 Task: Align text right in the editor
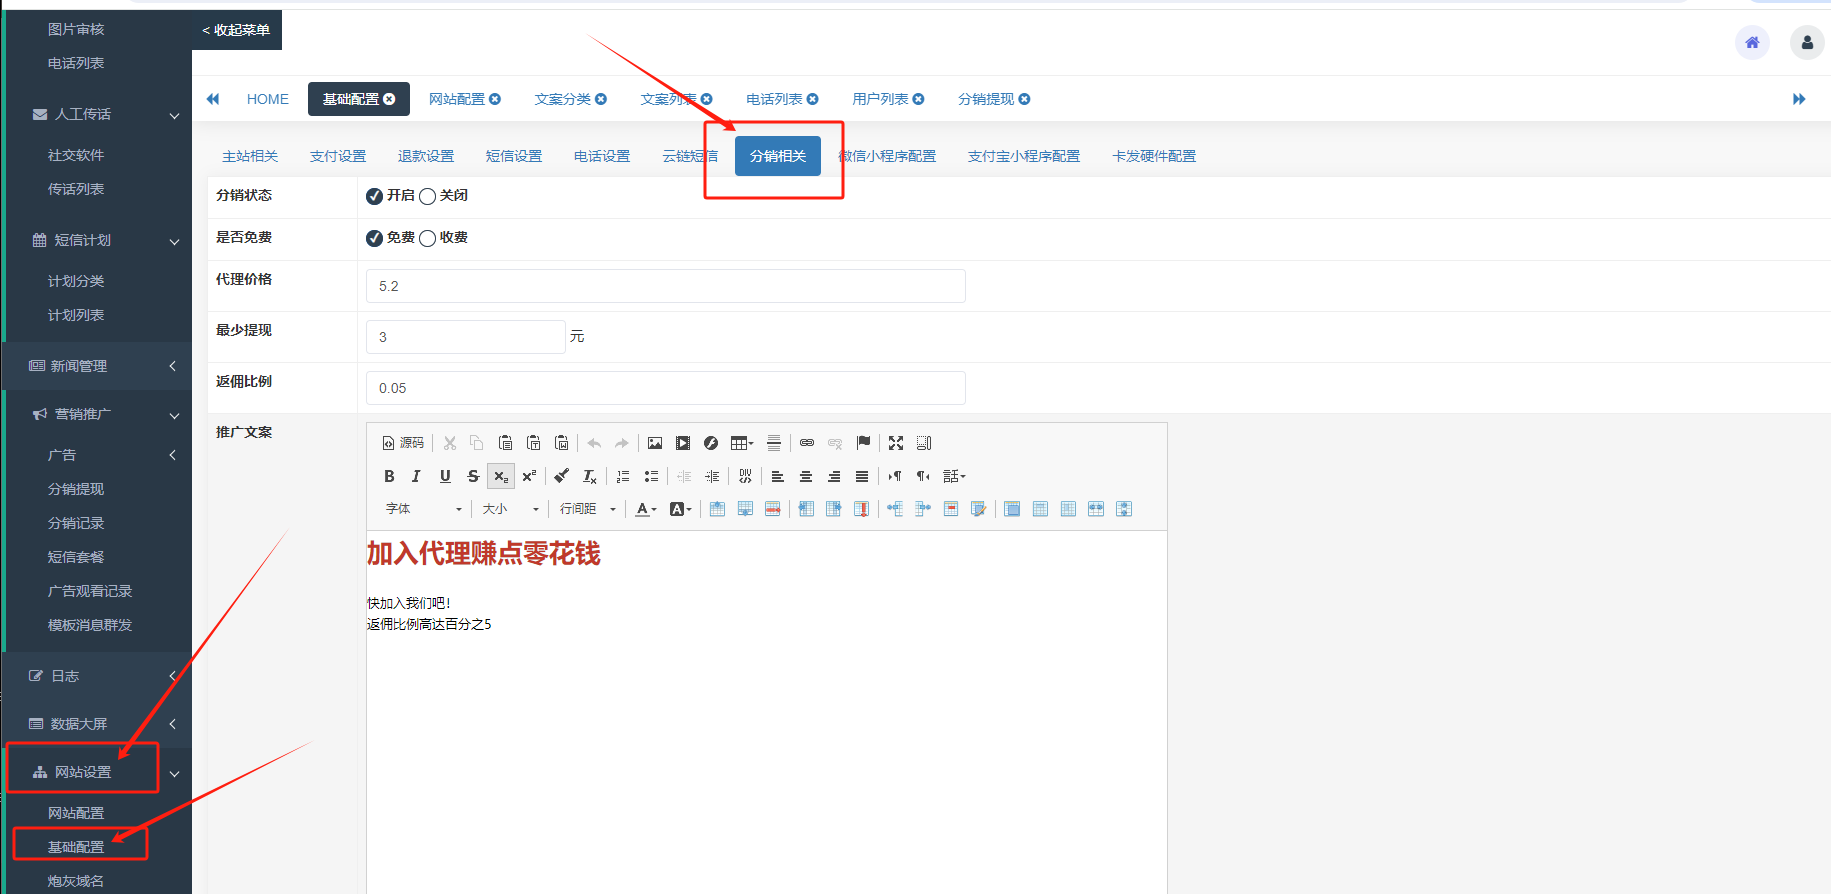(834, 476)
